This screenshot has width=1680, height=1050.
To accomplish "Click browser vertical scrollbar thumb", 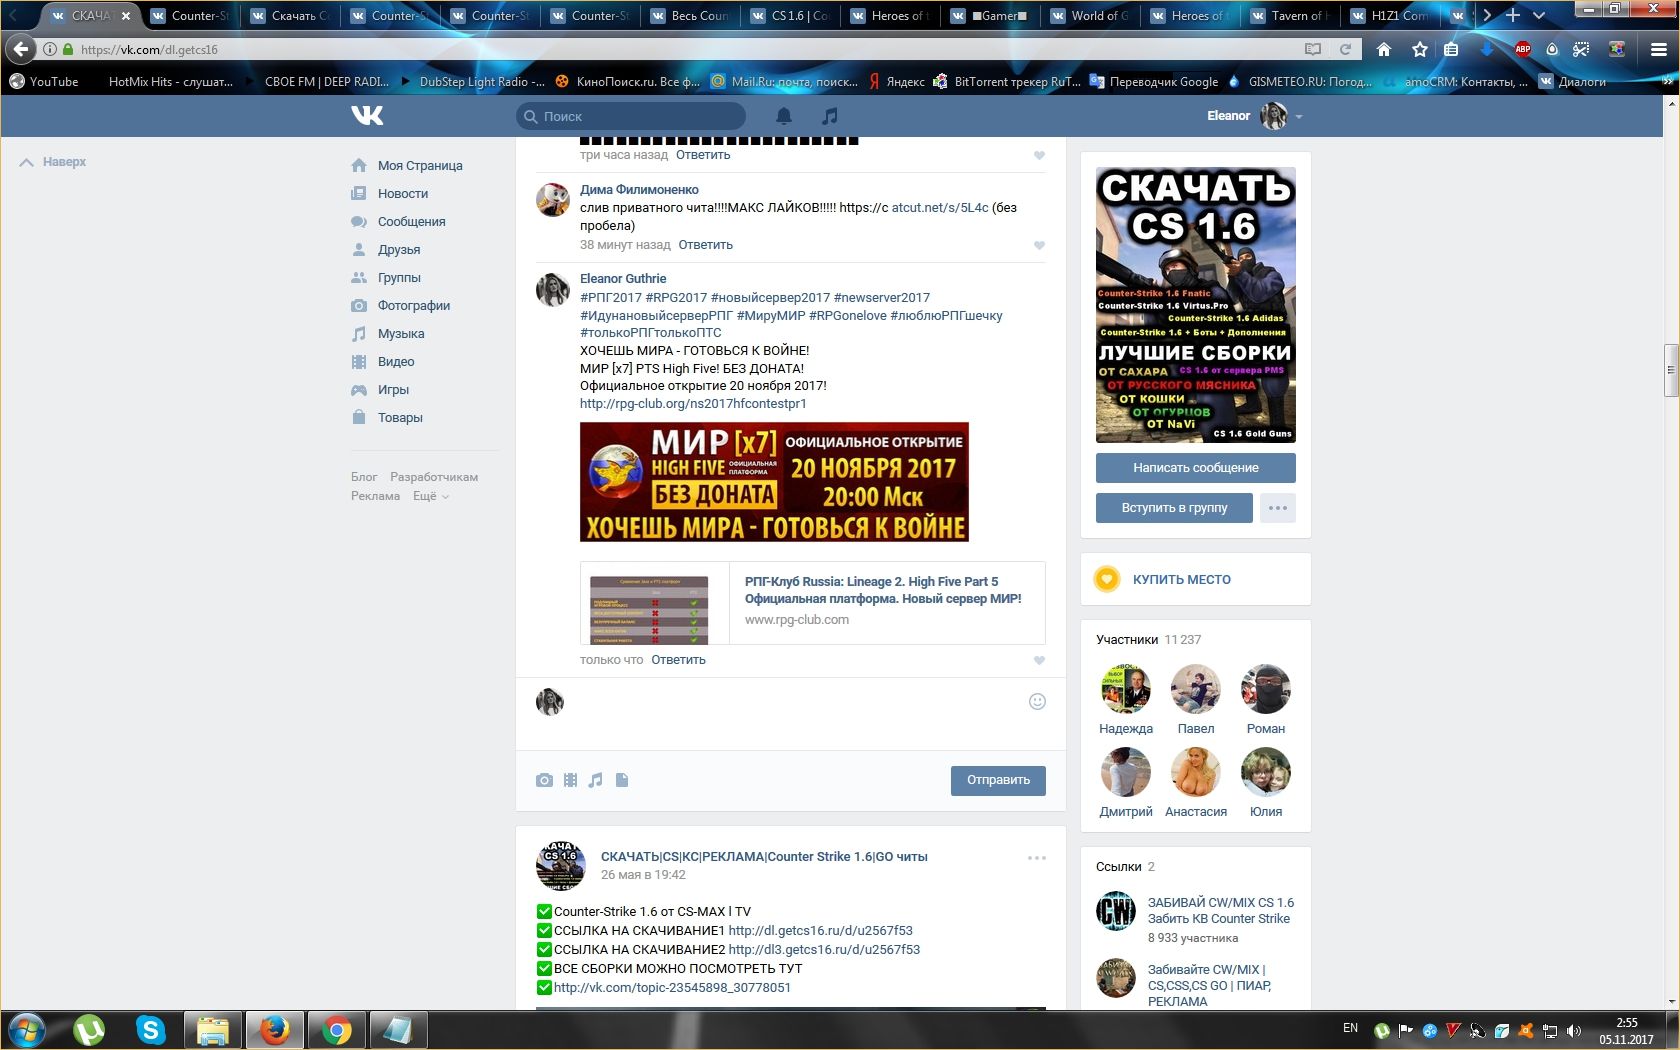I will coord(1670,371).
